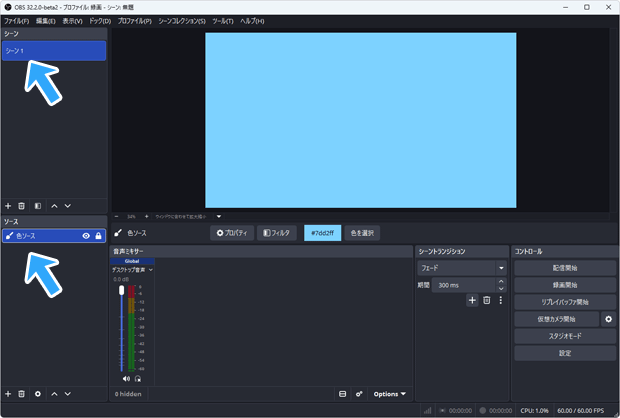Click the "0 hidden" label in mixer
The height and width of the screenshot is (418, 620).
[x=128, y=394]
